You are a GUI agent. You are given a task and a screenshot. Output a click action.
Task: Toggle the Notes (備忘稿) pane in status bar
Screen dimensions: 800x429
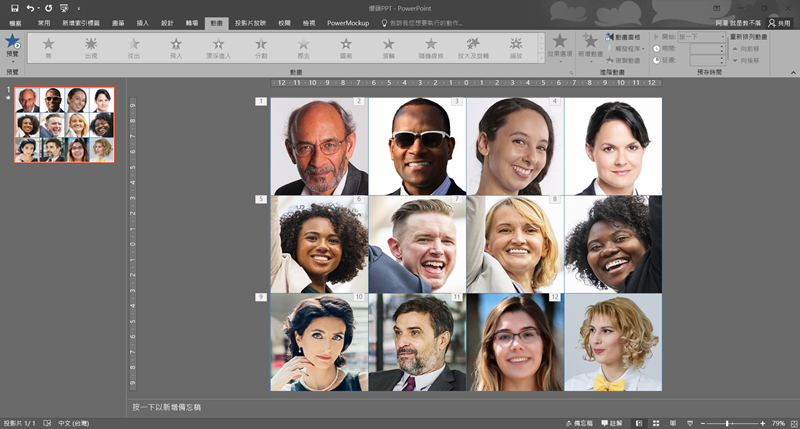[x=579, y=423]
